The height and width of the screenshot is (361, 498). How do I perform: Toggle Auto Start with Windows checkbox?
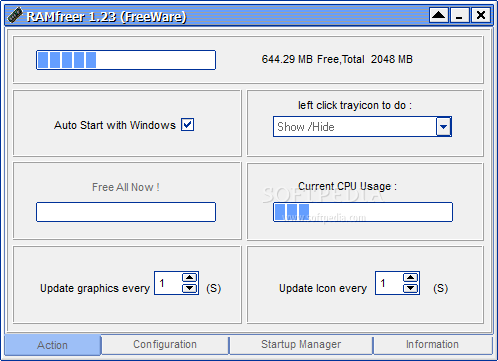click(187, 125)
